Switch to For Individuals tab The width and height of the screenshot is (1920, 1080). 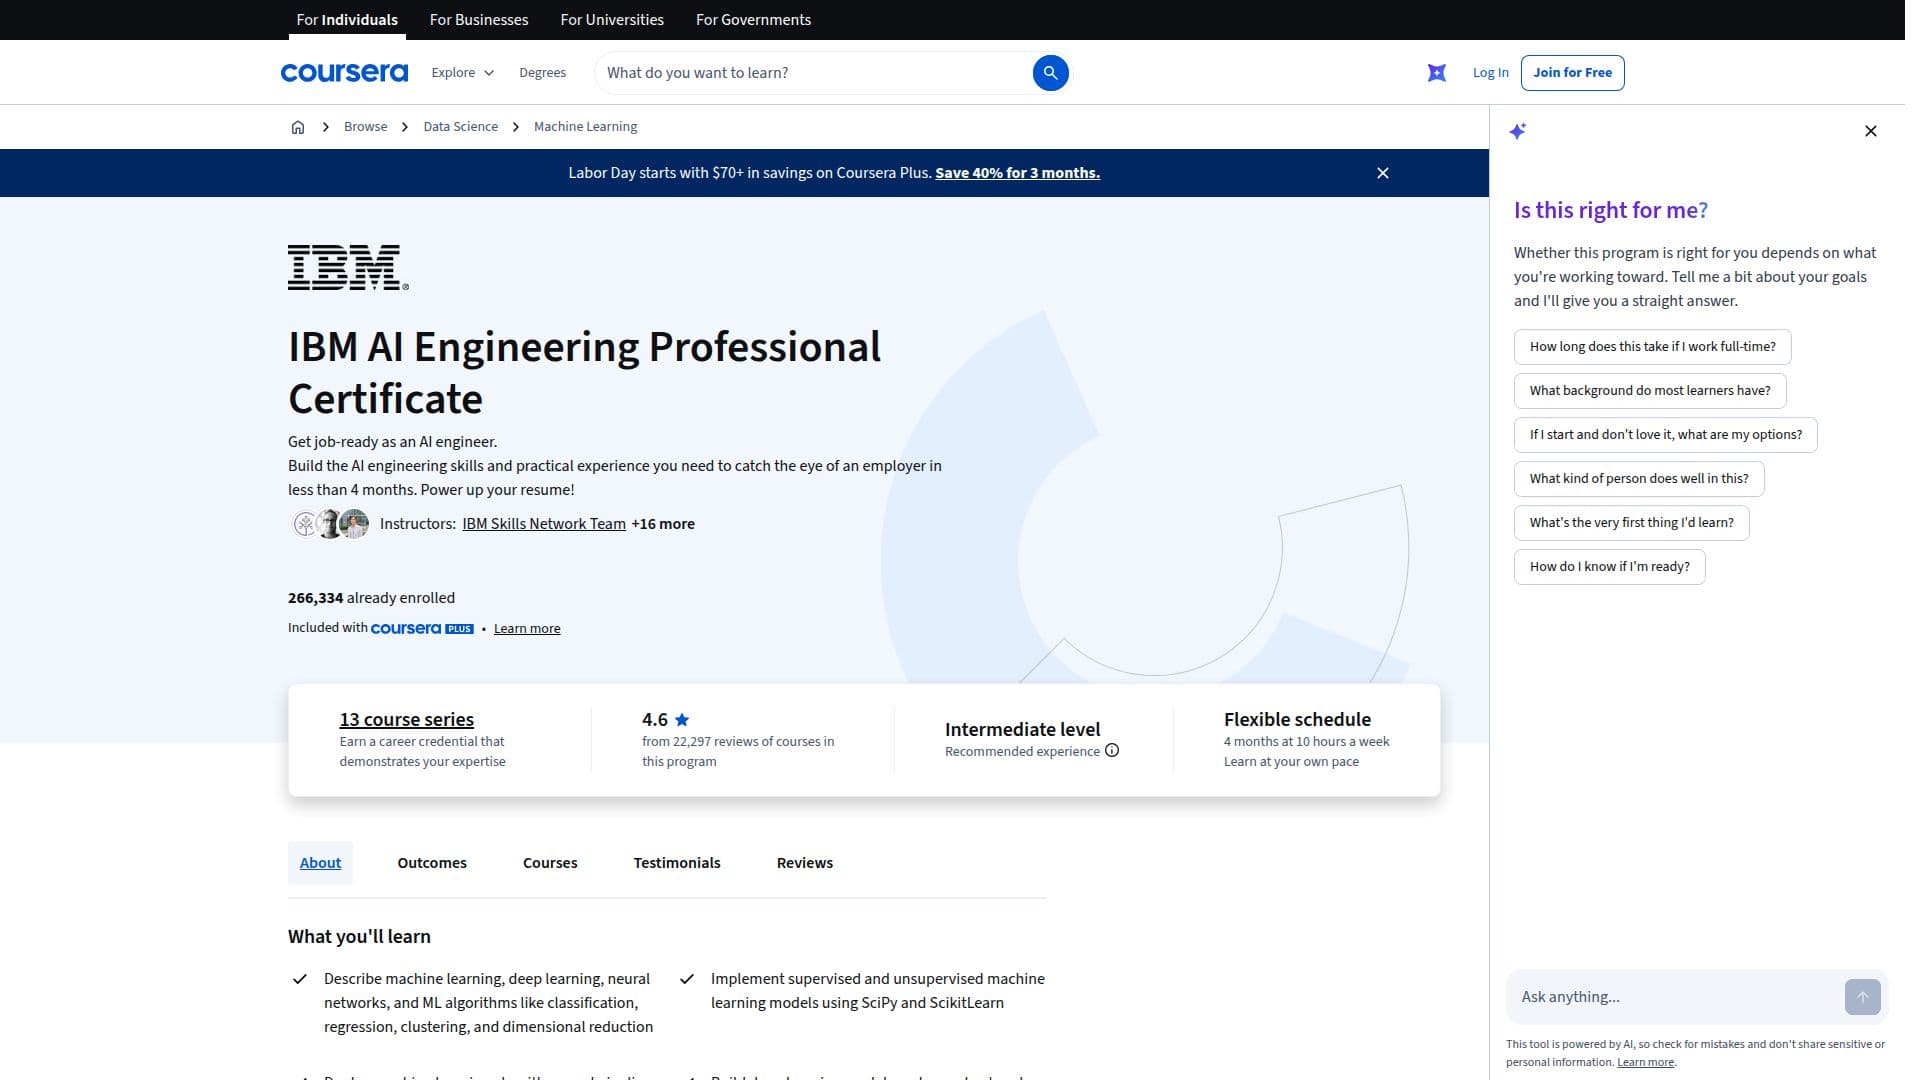pyautogui.click(x=347, y=20)
